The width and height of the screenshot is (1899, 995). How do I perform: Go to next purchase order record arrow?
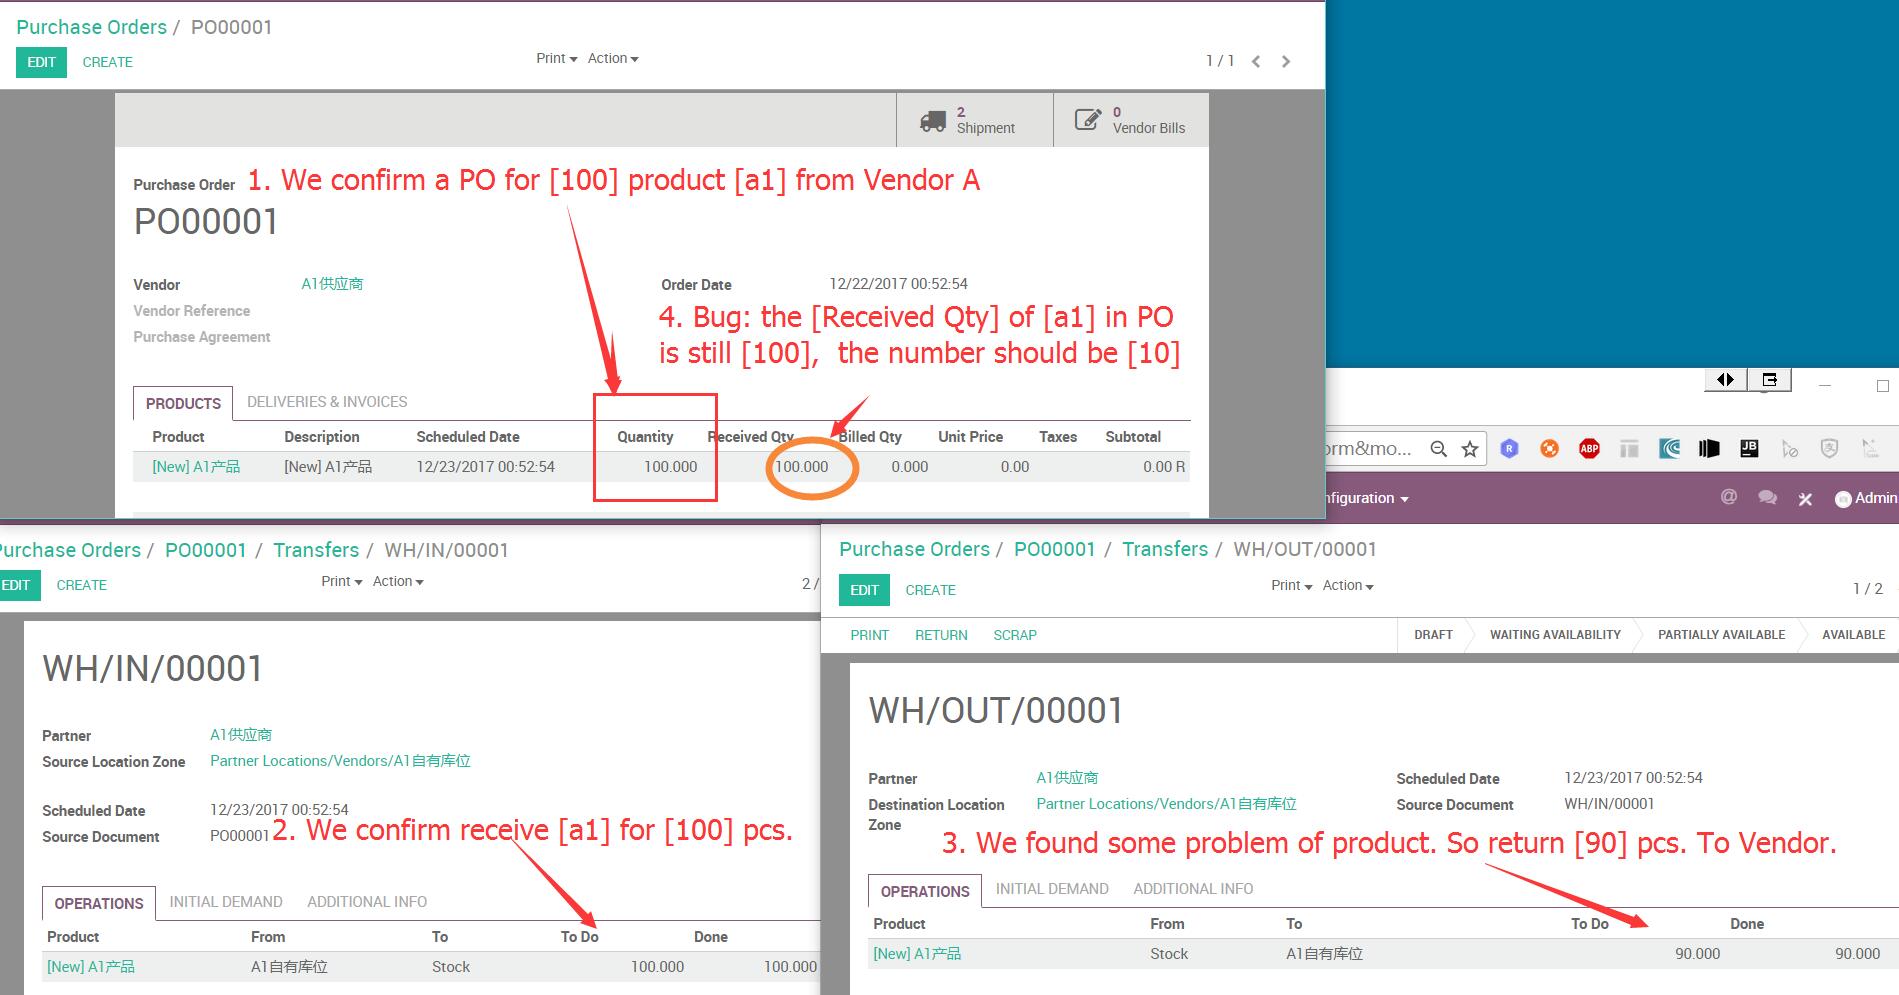1286,62
